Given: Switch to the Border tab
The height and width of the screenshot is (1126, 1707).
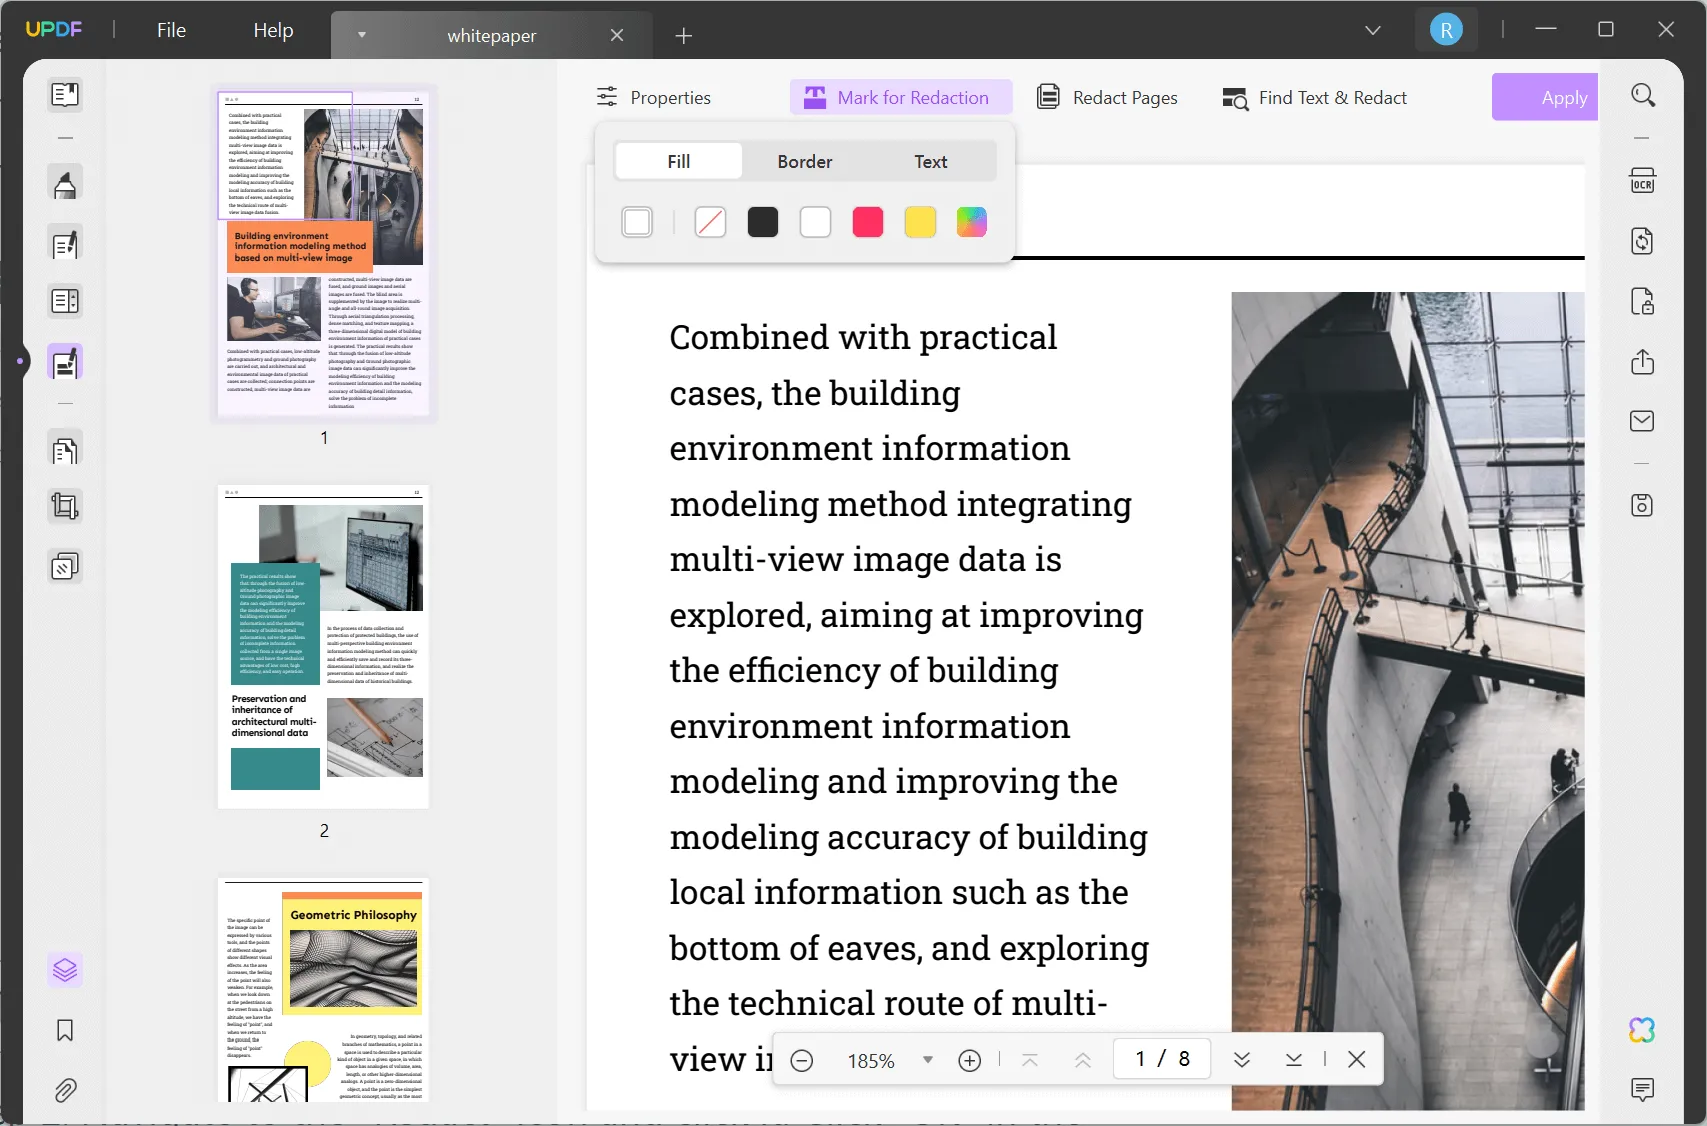Looking at the screenshot, I should tap(804, 162).
